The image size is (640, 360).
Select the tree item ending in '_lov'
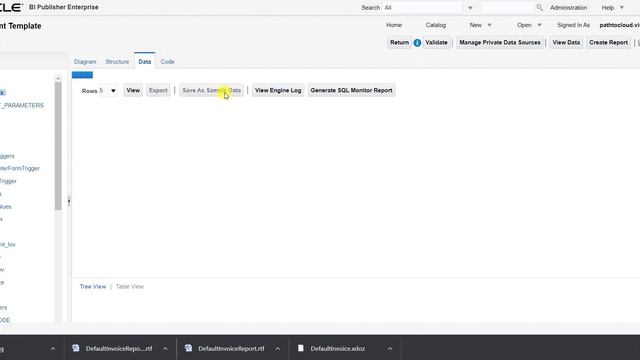point(8,244)
